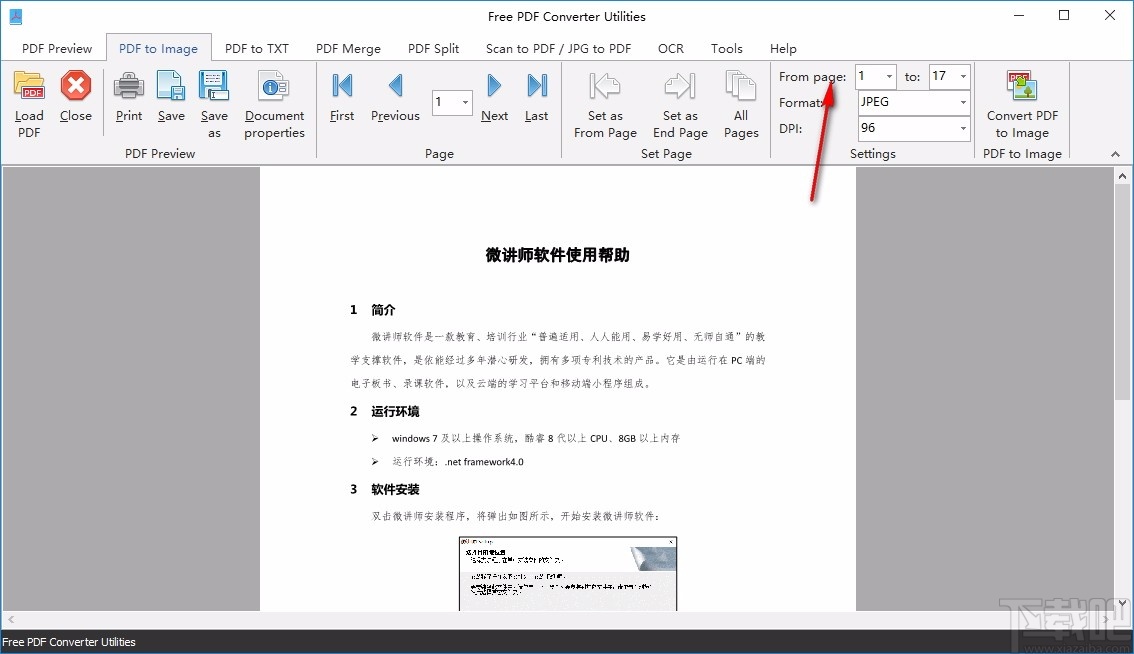Click Set as End Page
Viewport: 1134px width, 654px height.
679,100
